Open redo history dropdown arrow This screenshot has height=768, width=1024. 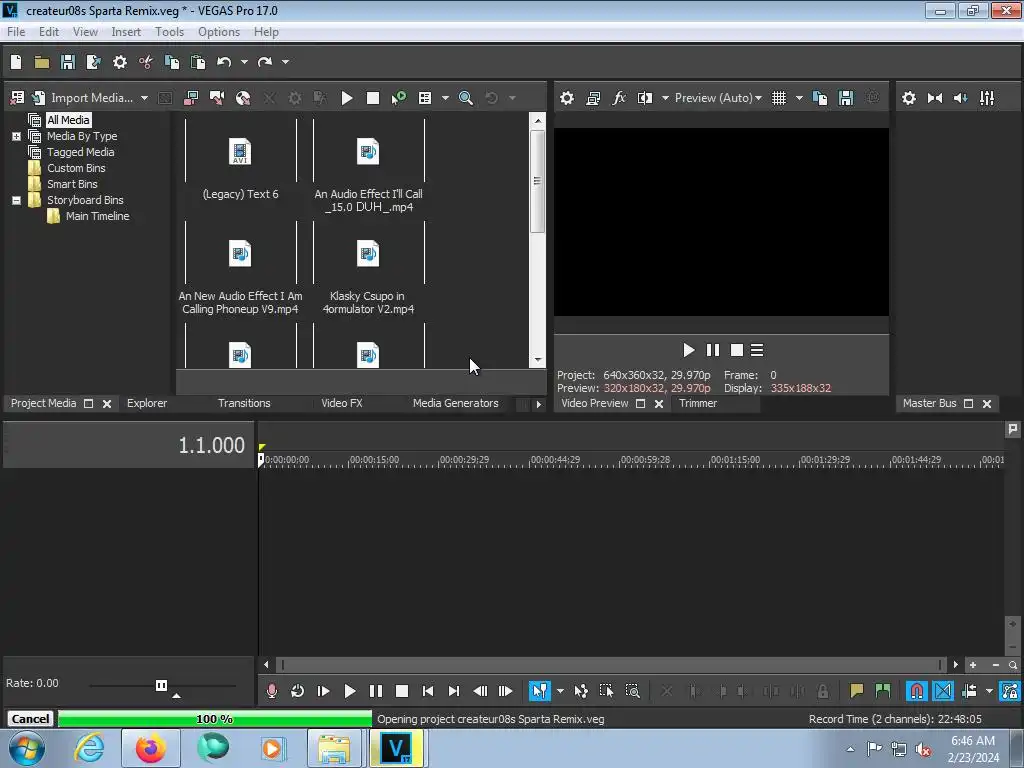(x=285, y=62)
